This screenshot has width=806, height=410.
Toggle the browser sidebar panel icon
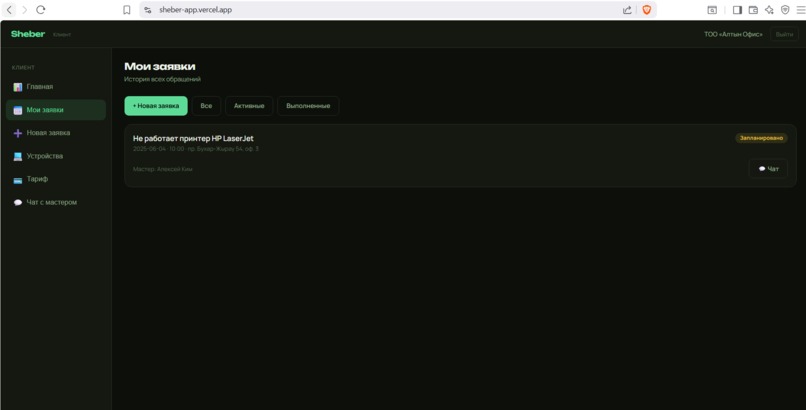[x=737, y=10]
